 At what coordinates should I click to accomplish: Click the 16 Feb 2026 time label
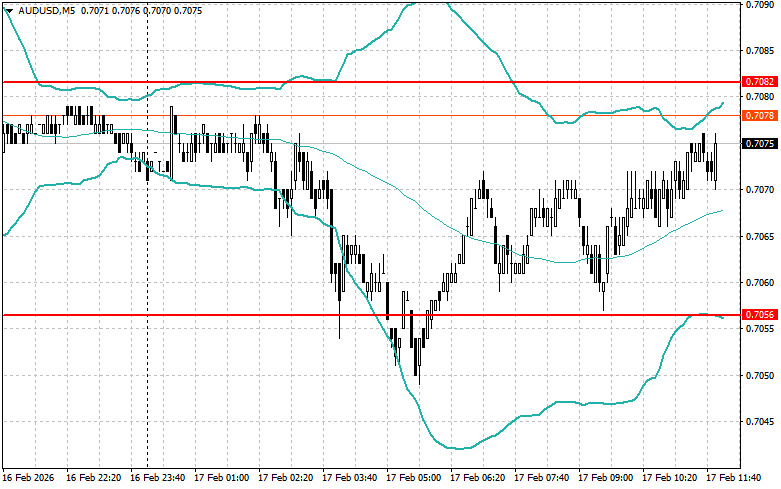[x=28, y=478]
